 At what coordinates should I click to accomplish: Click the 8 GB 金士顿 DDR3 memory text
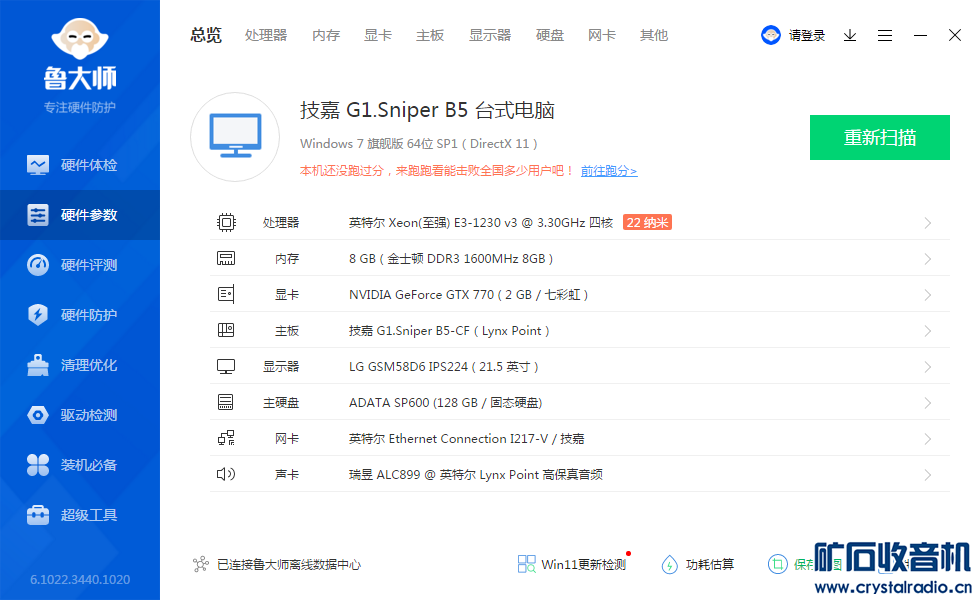451,259
